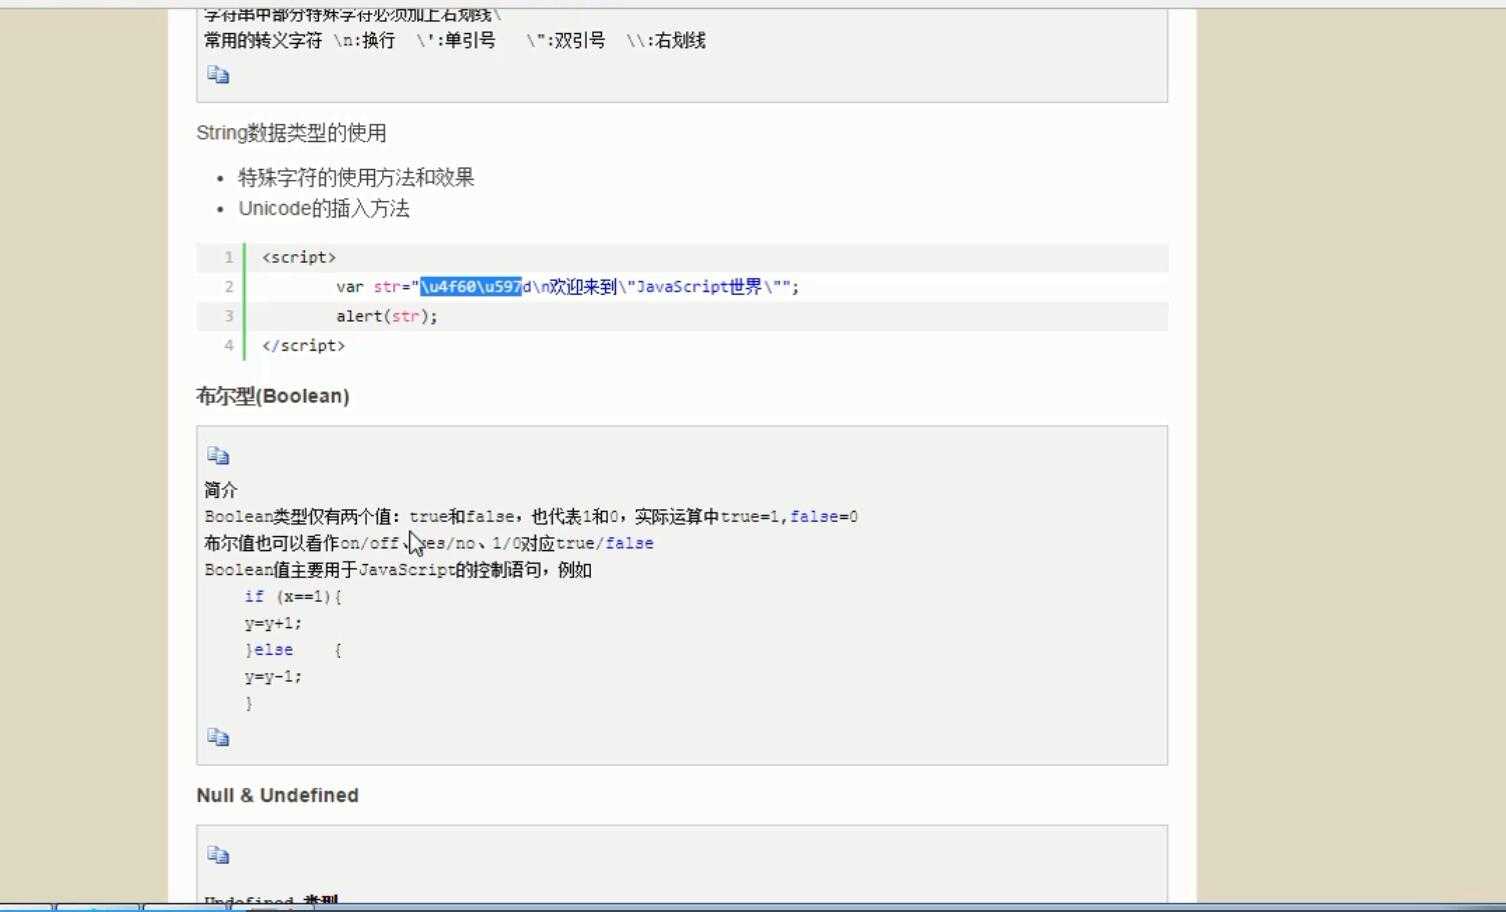Click the 布尔型(Boolean) heading
The image size is (1506, 912).
point(273,396)
